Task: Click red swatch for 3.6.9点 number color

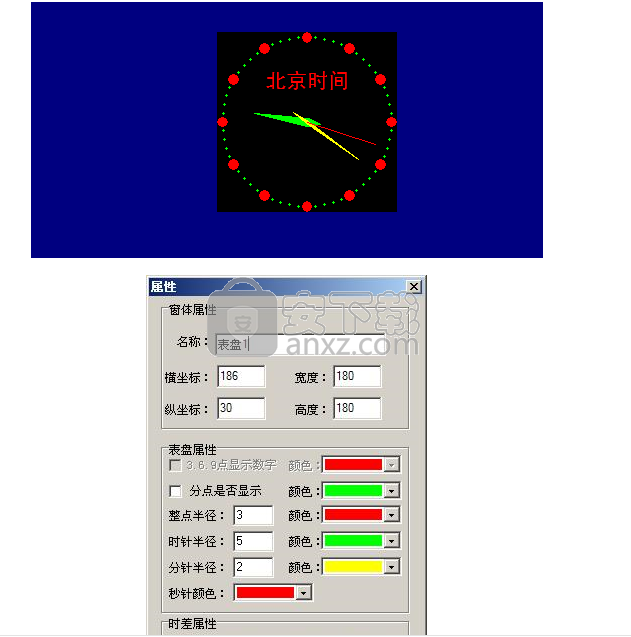Action: 353,465
